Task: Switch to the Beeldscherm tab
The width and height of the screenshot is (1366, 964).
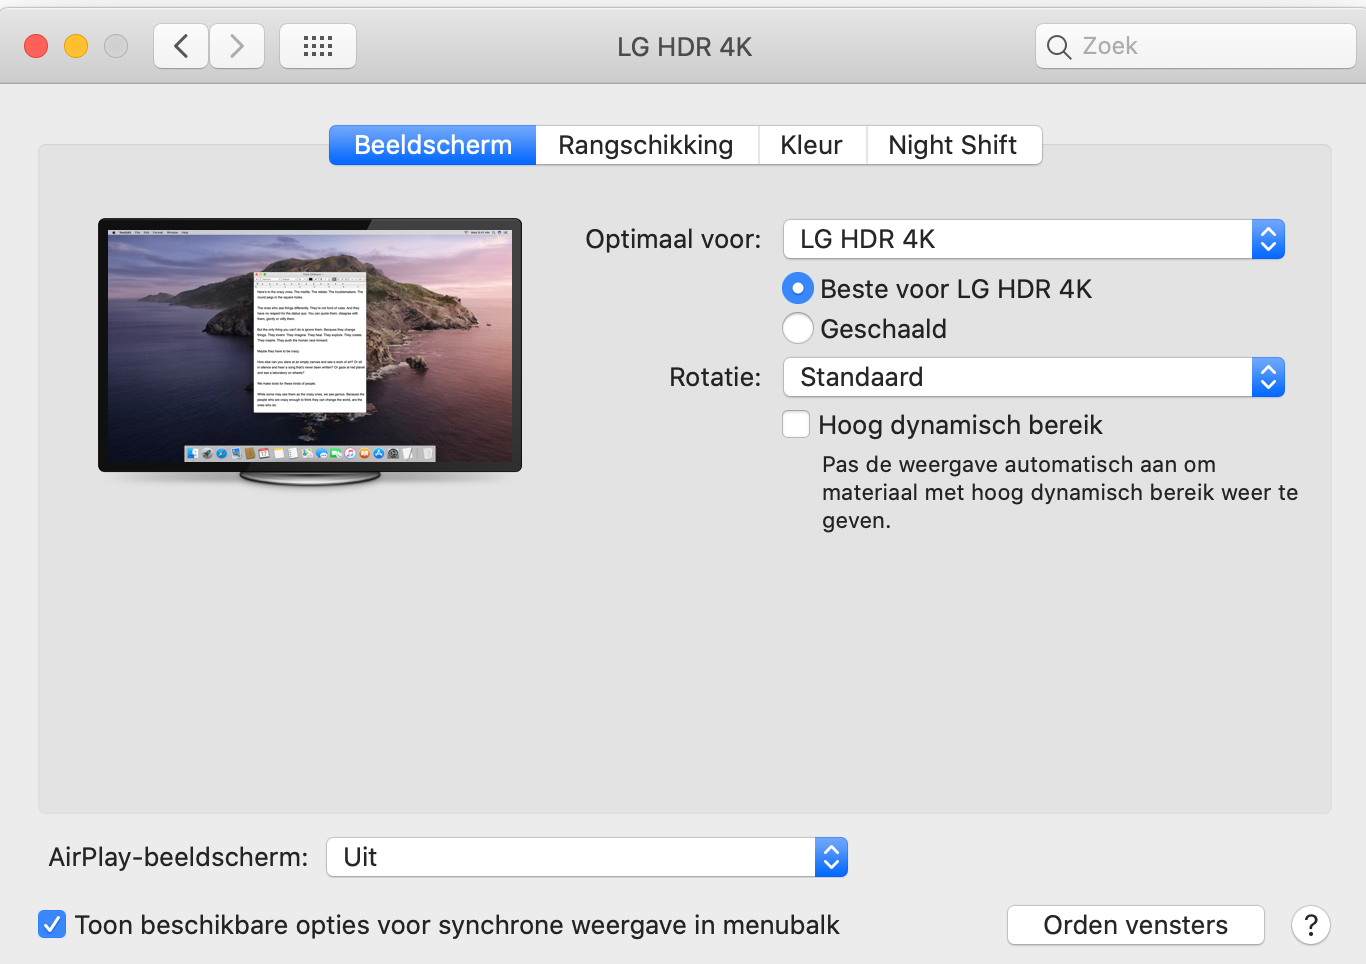Action: pos(433,145)
